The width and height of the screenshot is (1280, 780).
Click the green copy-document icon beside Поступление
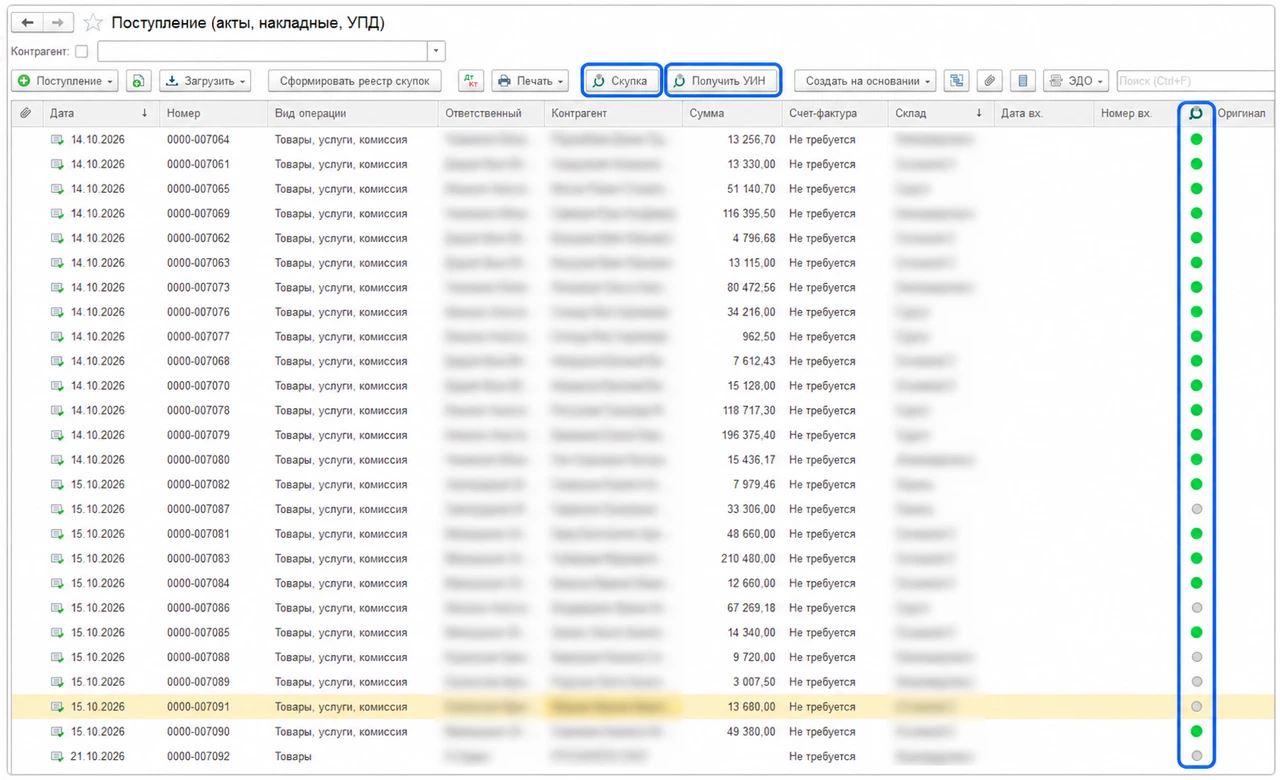tap(138, 81)
